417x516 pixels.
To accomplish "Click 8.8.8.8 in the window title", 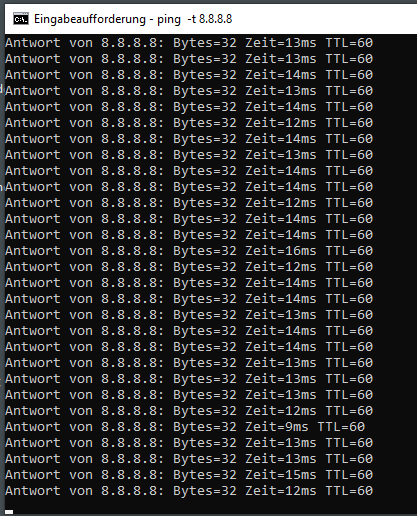I will (215, 19).
